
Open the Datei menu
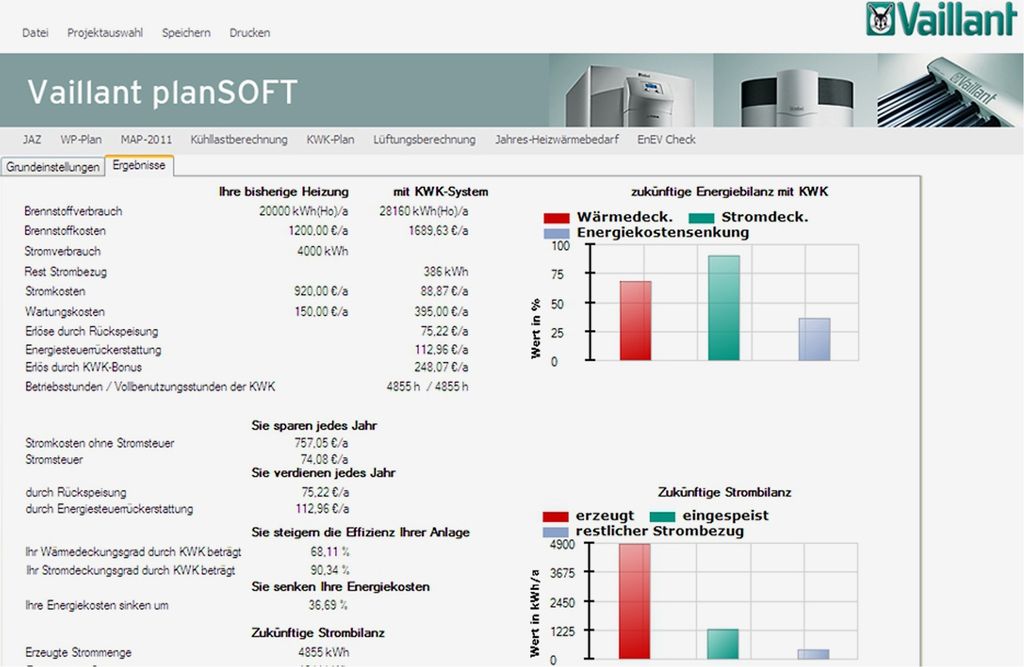pos(35,33)
